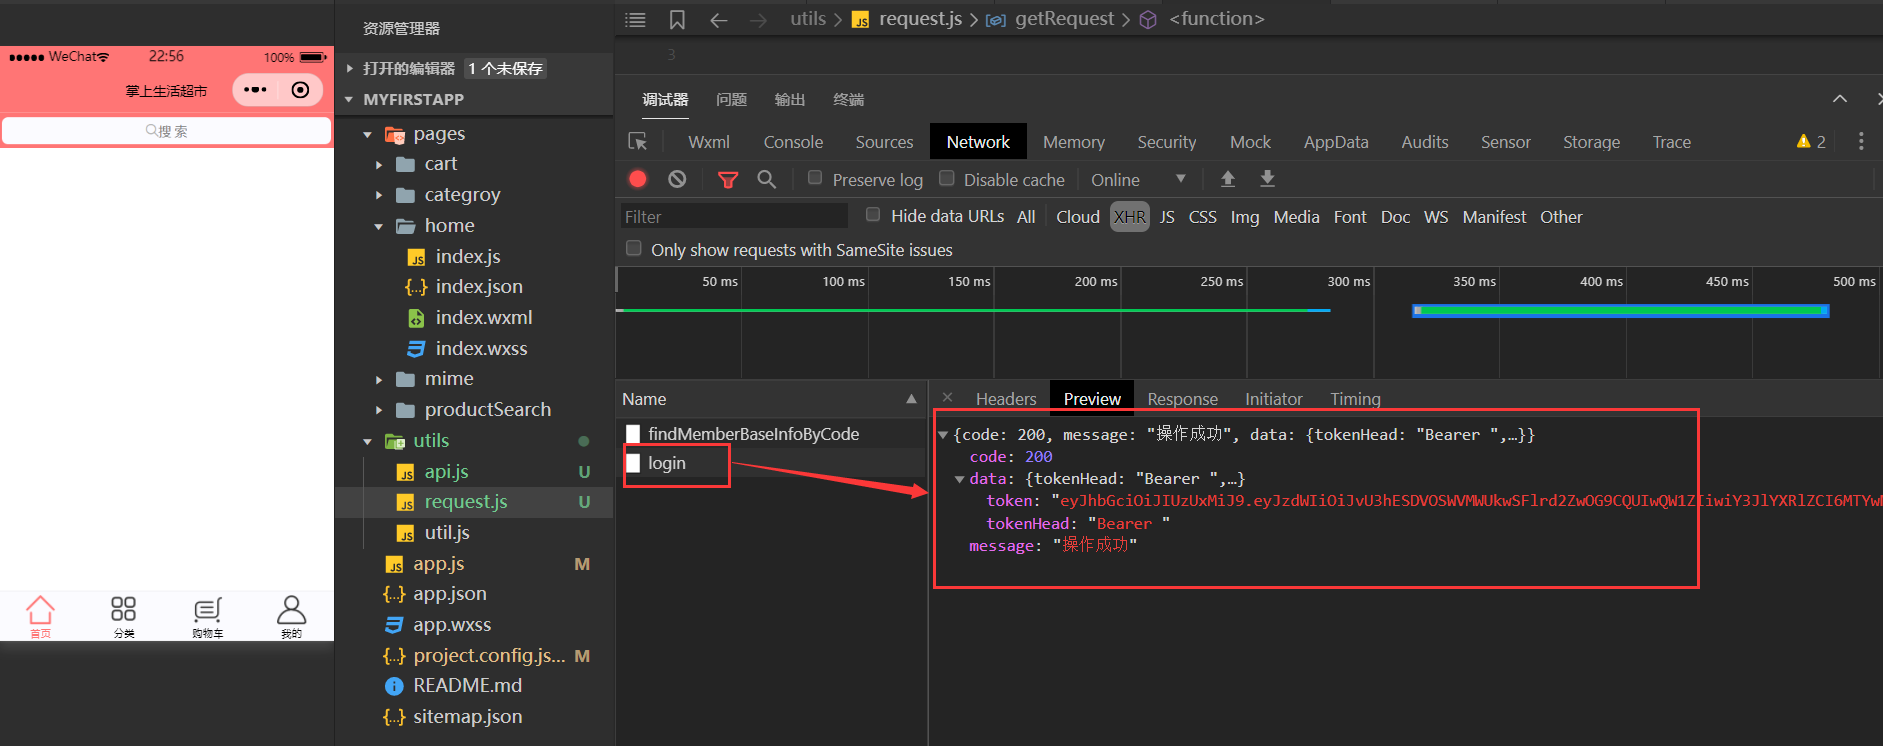This screenshot has height=746, width=1883.
Task: Click the import HAR upload arrow icon
Action: pyautogui.click(x=1228, y=179)
